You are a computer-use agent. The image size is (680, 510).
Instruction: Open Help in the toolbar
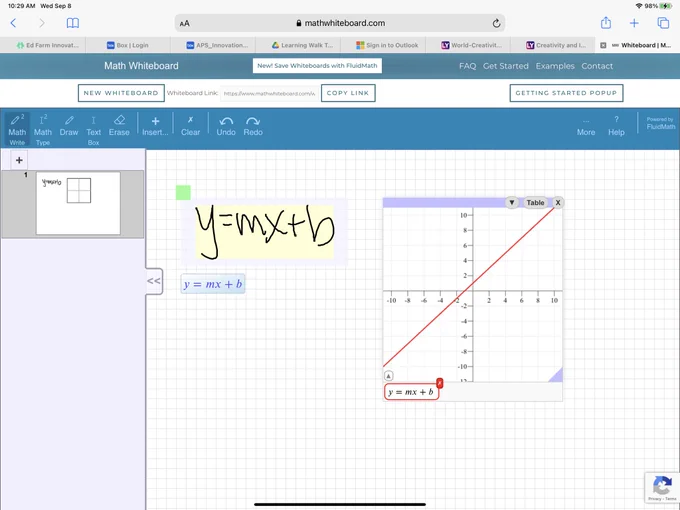(x=616, y=126)
